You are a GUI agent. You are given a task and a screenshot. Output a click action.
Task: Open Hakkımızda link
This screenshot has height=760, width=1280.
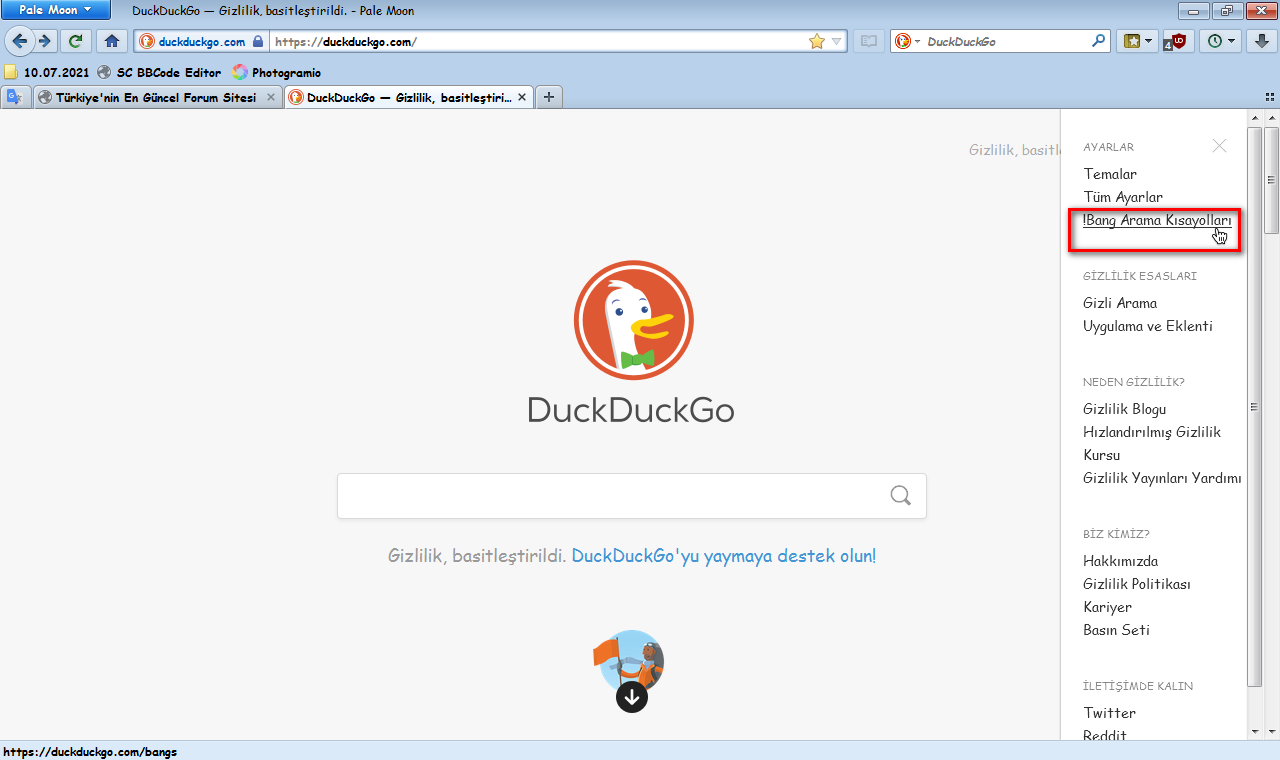1121,561
